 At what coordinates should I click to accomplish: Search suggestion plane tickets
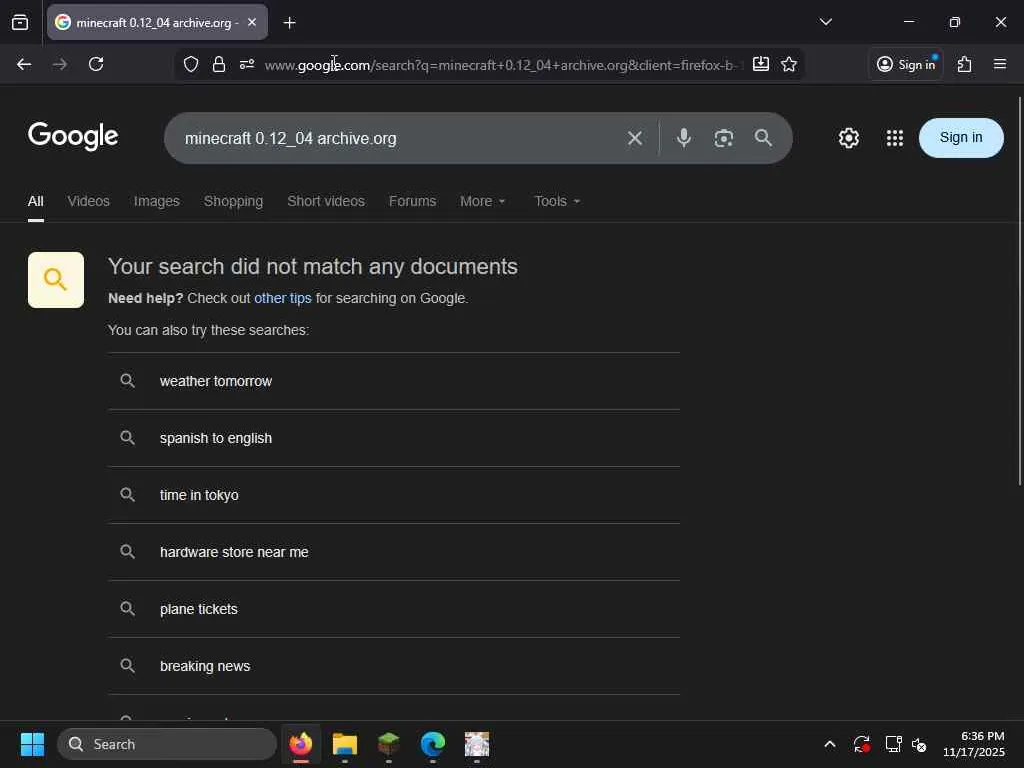[394, 609]
